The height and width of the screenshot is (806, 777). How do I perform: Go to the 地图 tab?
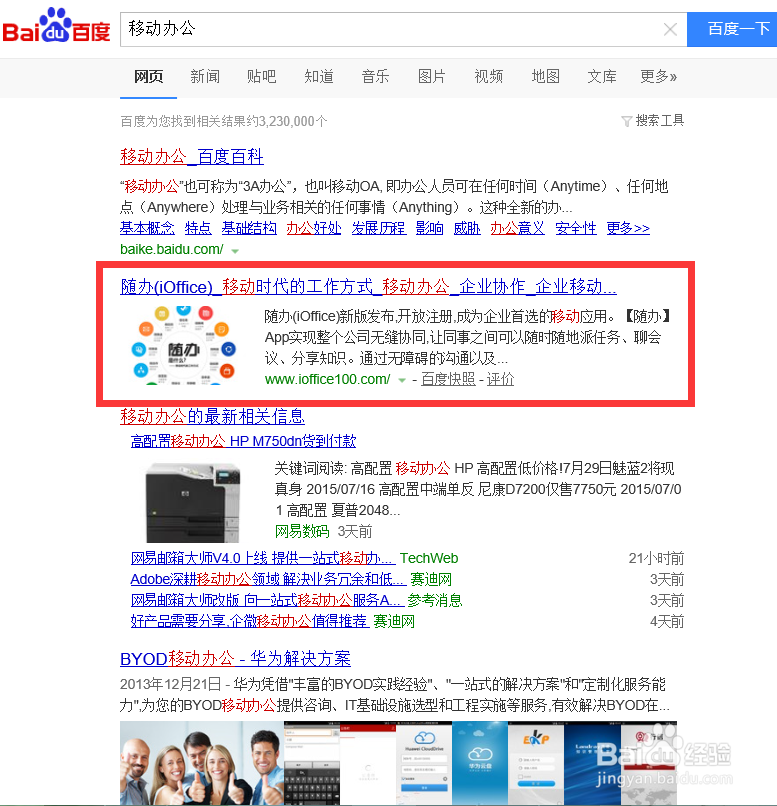(x=545, y=77)
